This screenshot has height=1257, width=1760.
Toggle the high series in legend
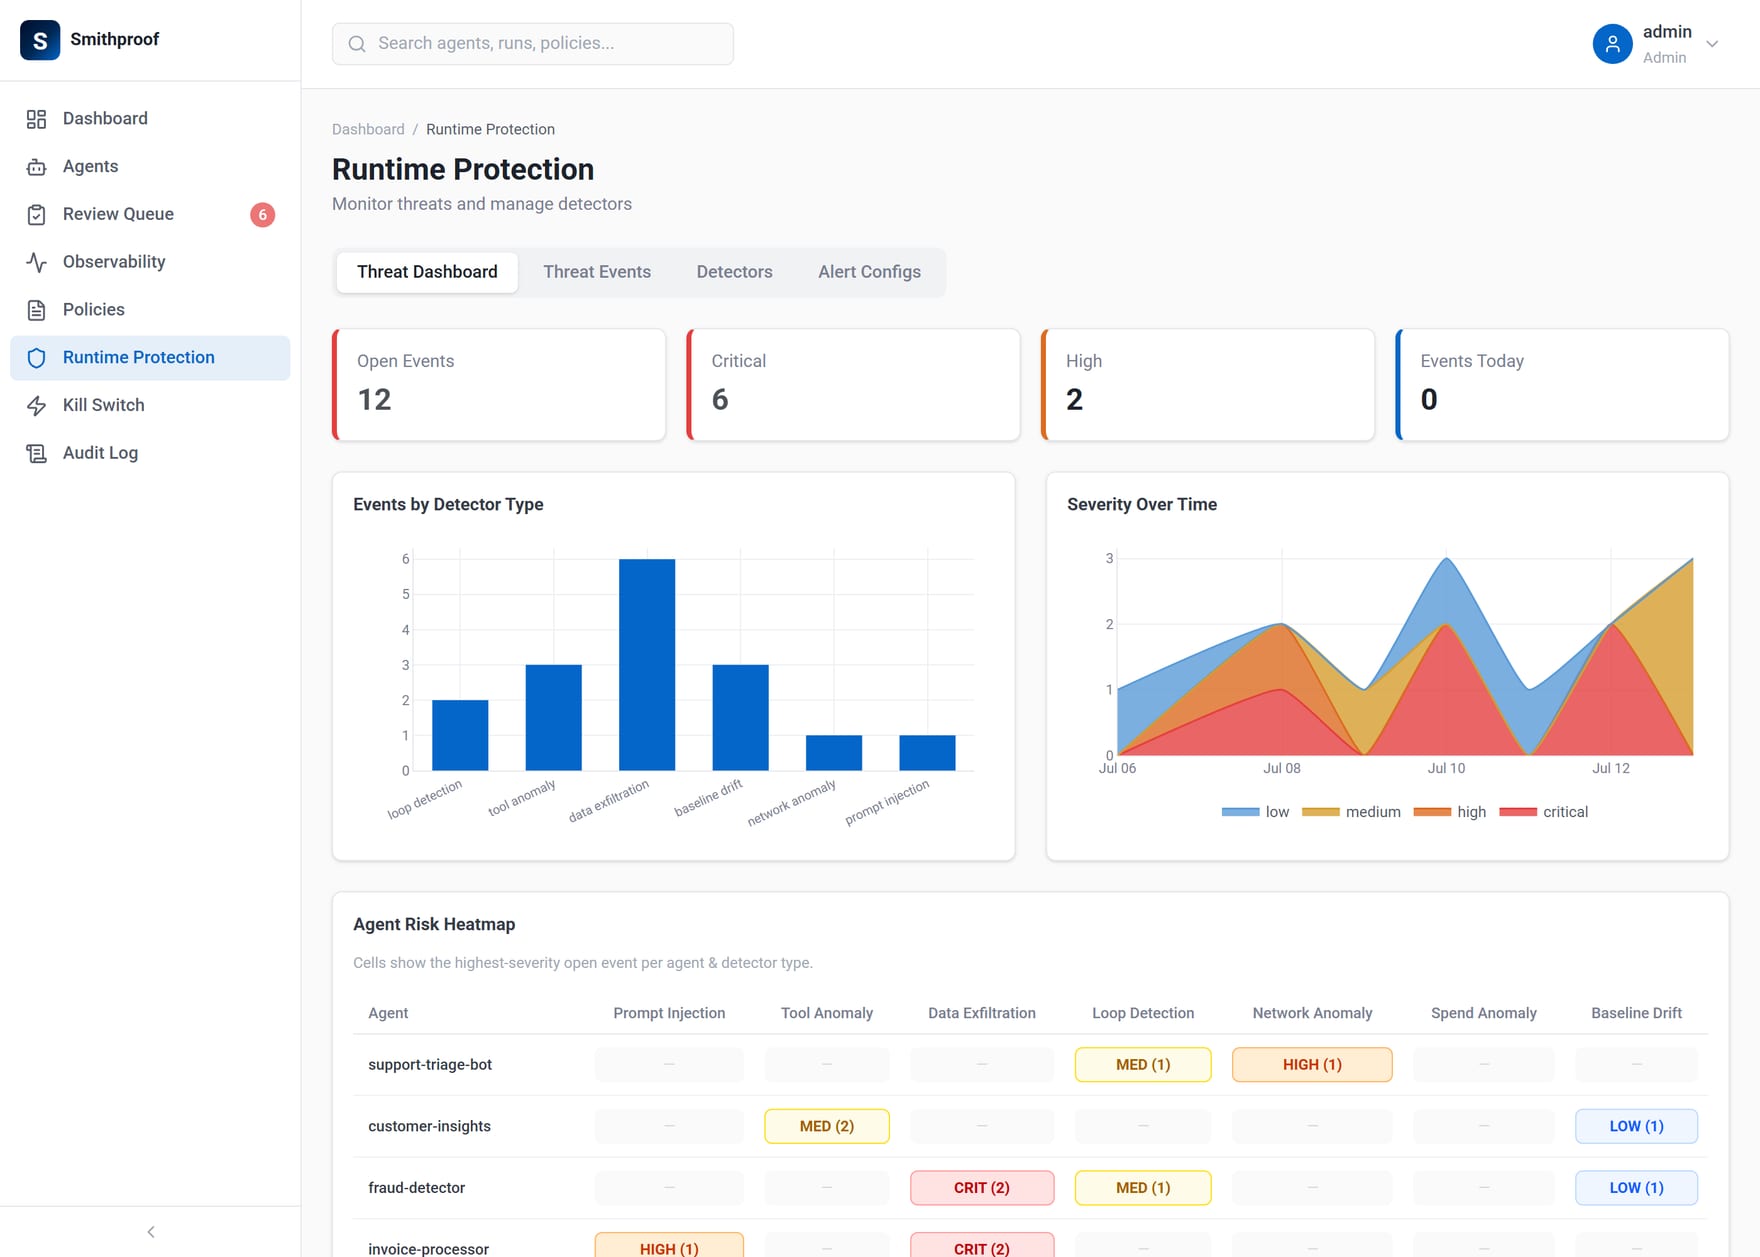(x=1450, y=812)
